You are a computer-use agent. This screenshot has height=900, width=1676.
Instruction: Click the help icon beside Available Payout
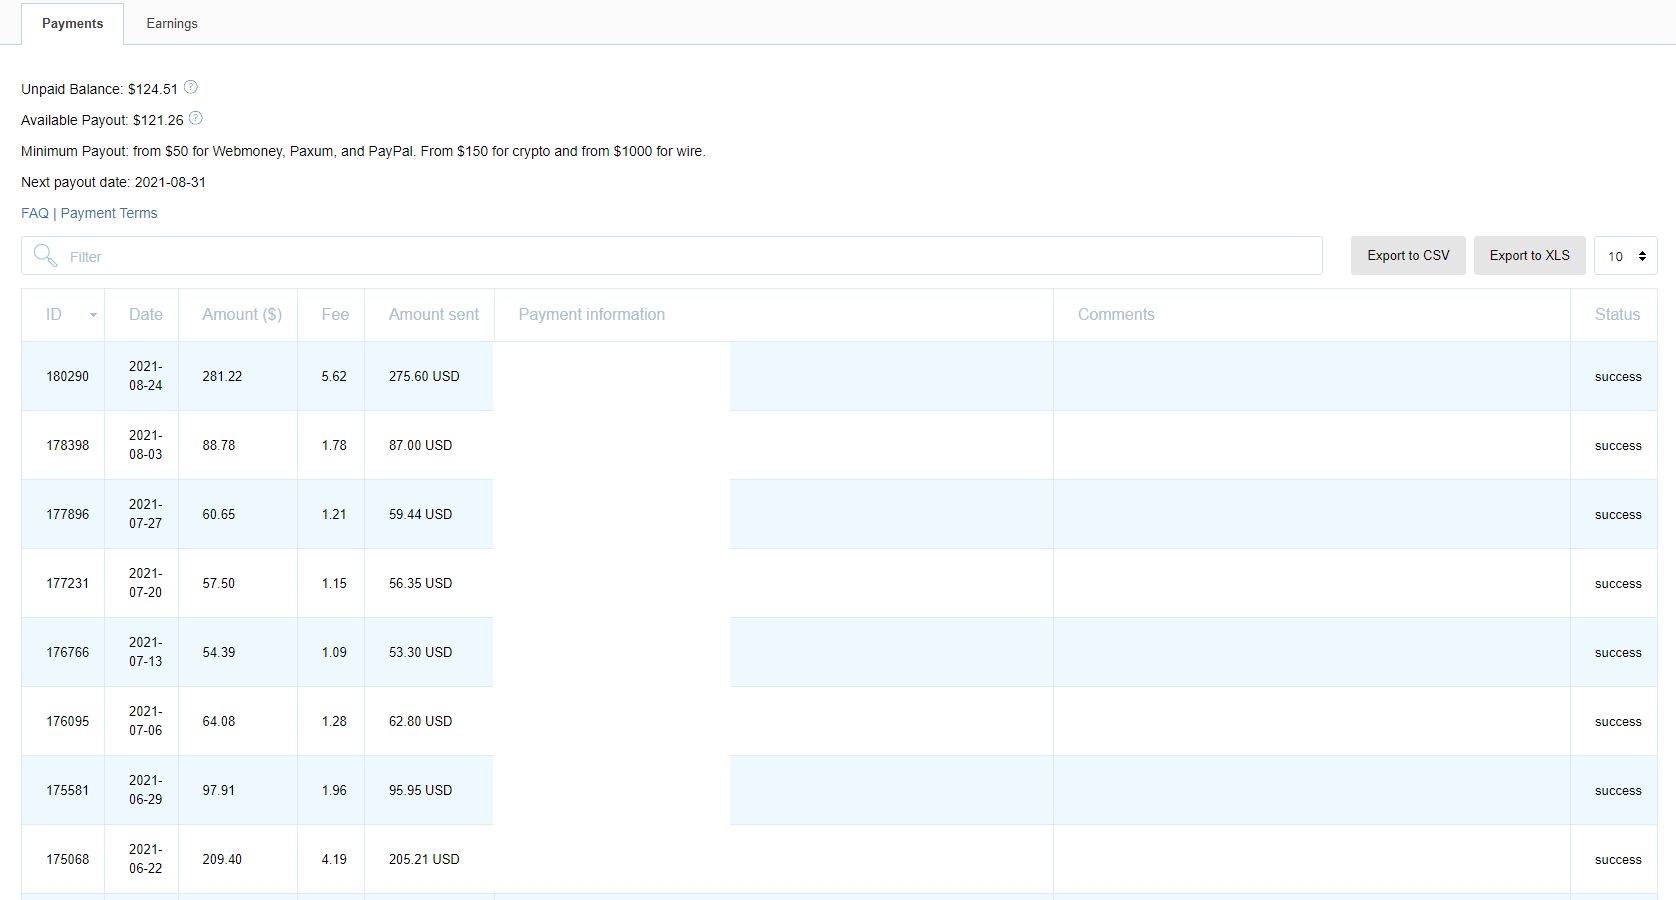pos(196,119)
